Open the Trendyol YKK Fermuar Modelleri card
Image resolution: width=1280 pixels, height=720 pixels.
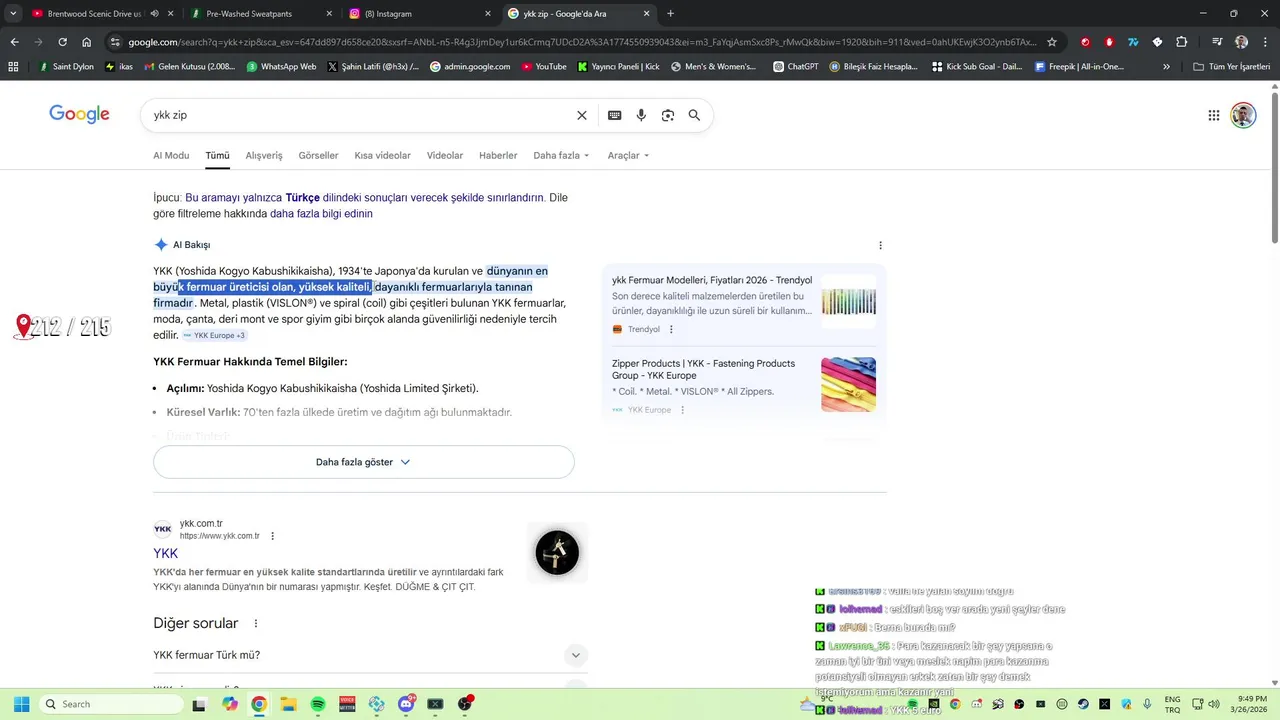[x=744, y=303]
